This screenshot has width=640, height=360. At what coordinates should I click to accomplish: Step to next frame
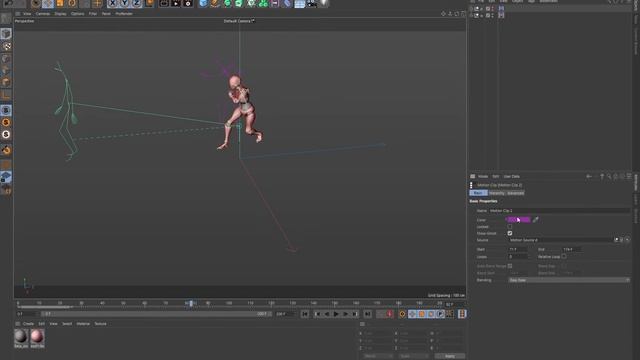346,314
